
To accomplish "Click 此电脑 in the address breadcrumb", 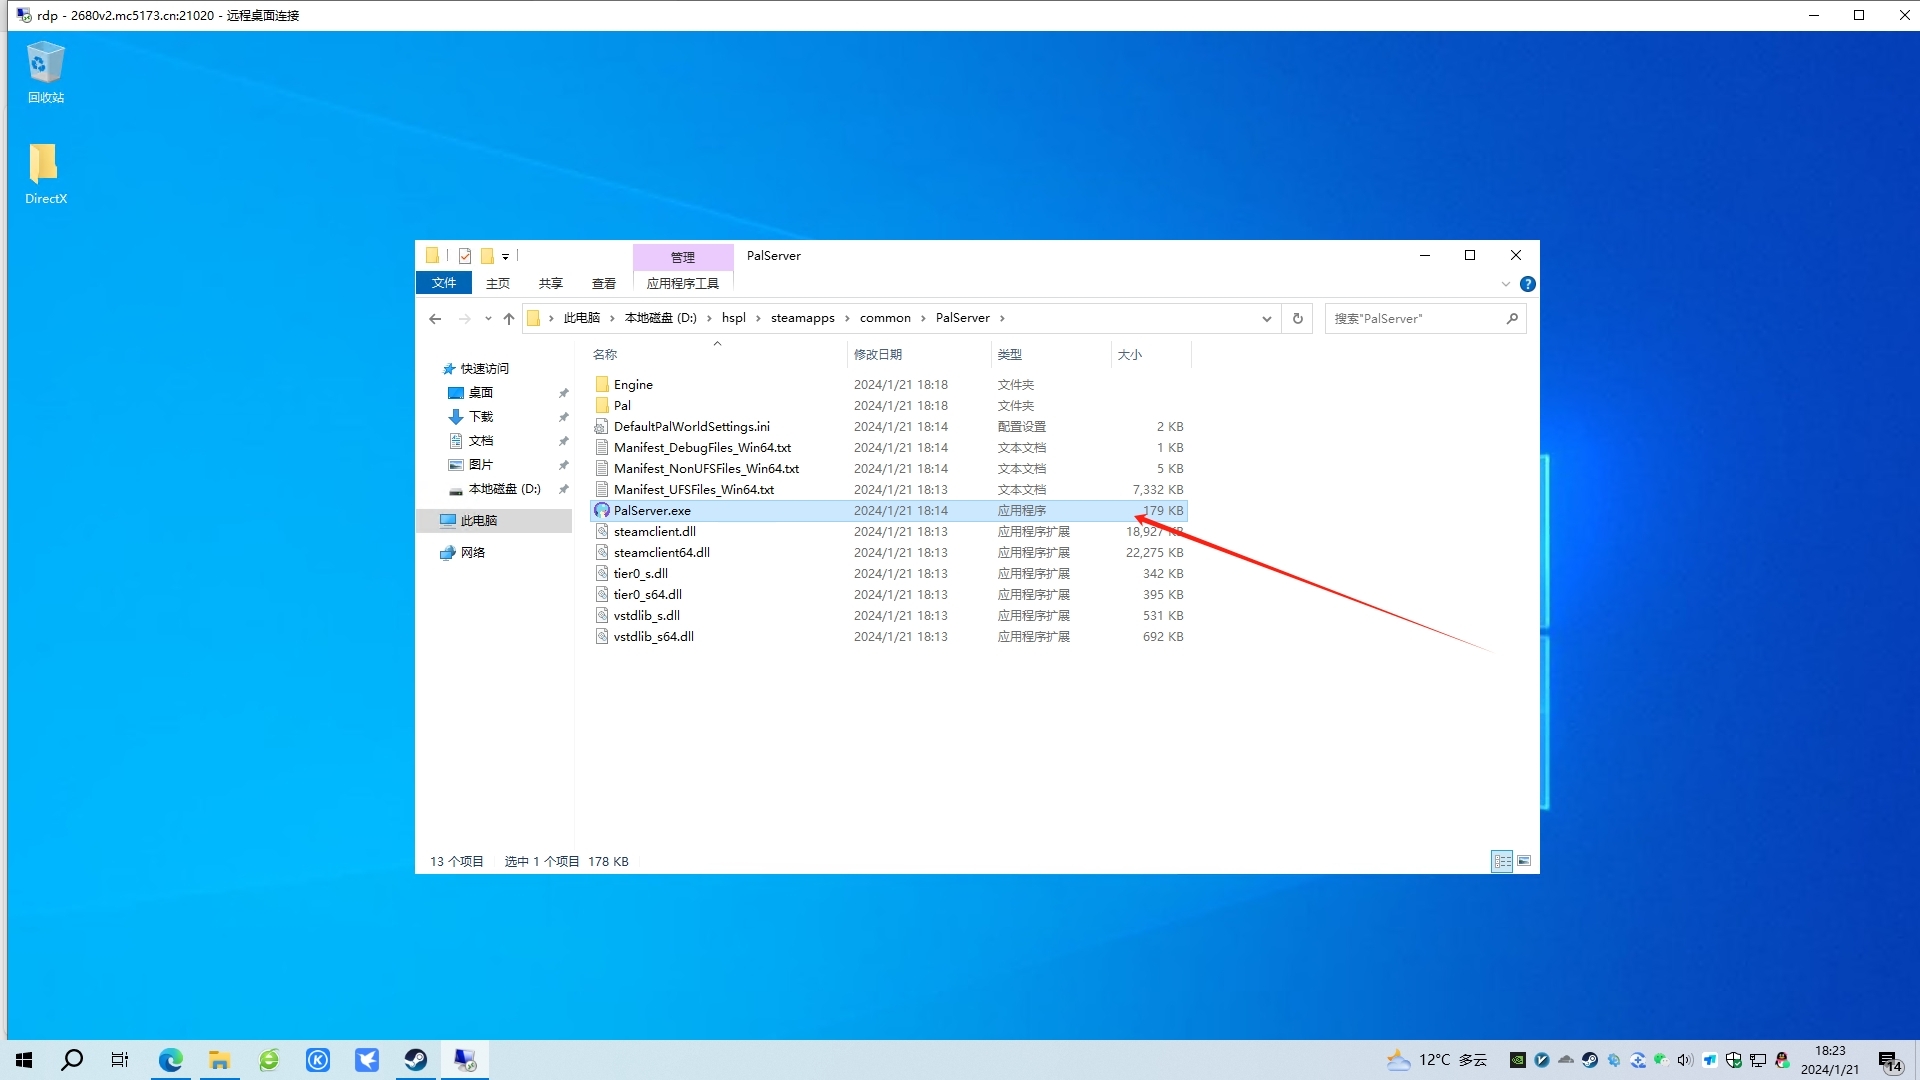I will coord(582,318).
